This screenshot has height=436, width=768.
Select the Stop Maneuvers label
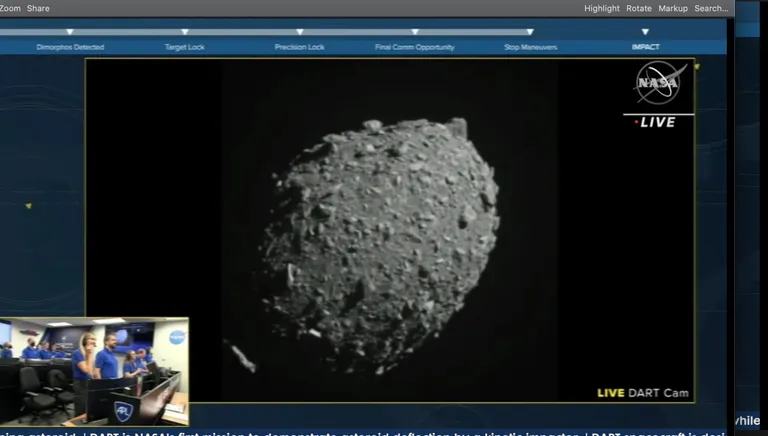(x=530, y=47)
